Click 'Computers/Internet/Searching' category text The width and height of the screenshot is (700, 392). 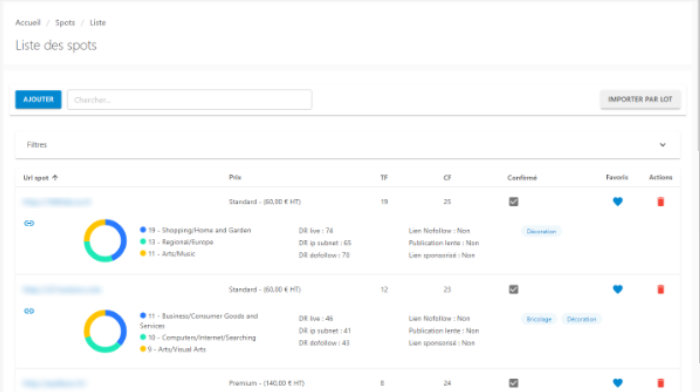(x=208, y=338)
